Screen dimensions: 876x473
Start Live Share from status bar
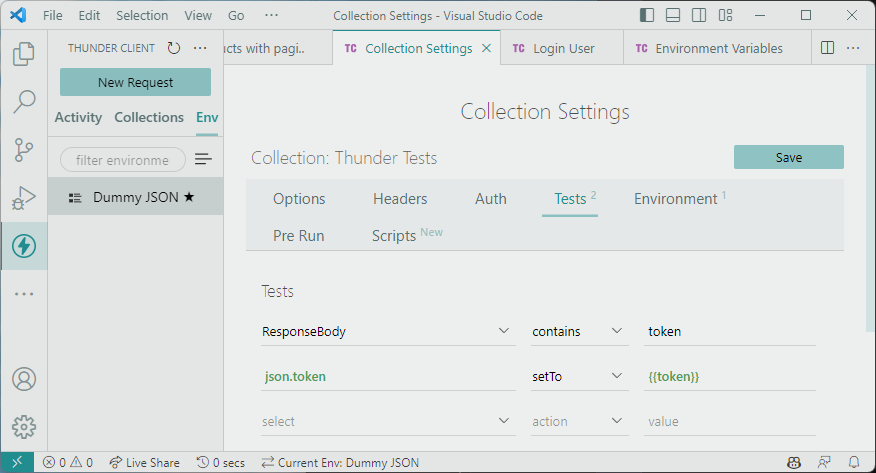(x=144, y=462)
